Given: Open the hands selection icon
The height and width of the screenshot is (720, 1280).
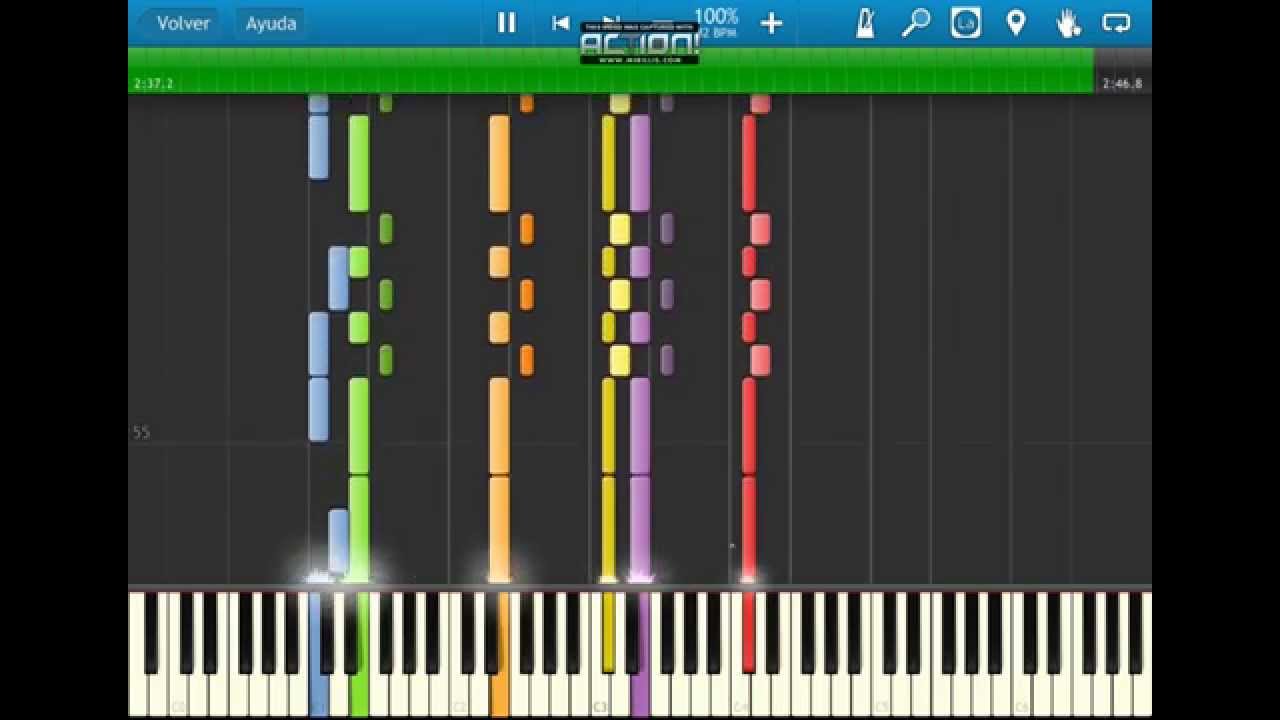Looking at the screenshot, I should [1068, 23].
